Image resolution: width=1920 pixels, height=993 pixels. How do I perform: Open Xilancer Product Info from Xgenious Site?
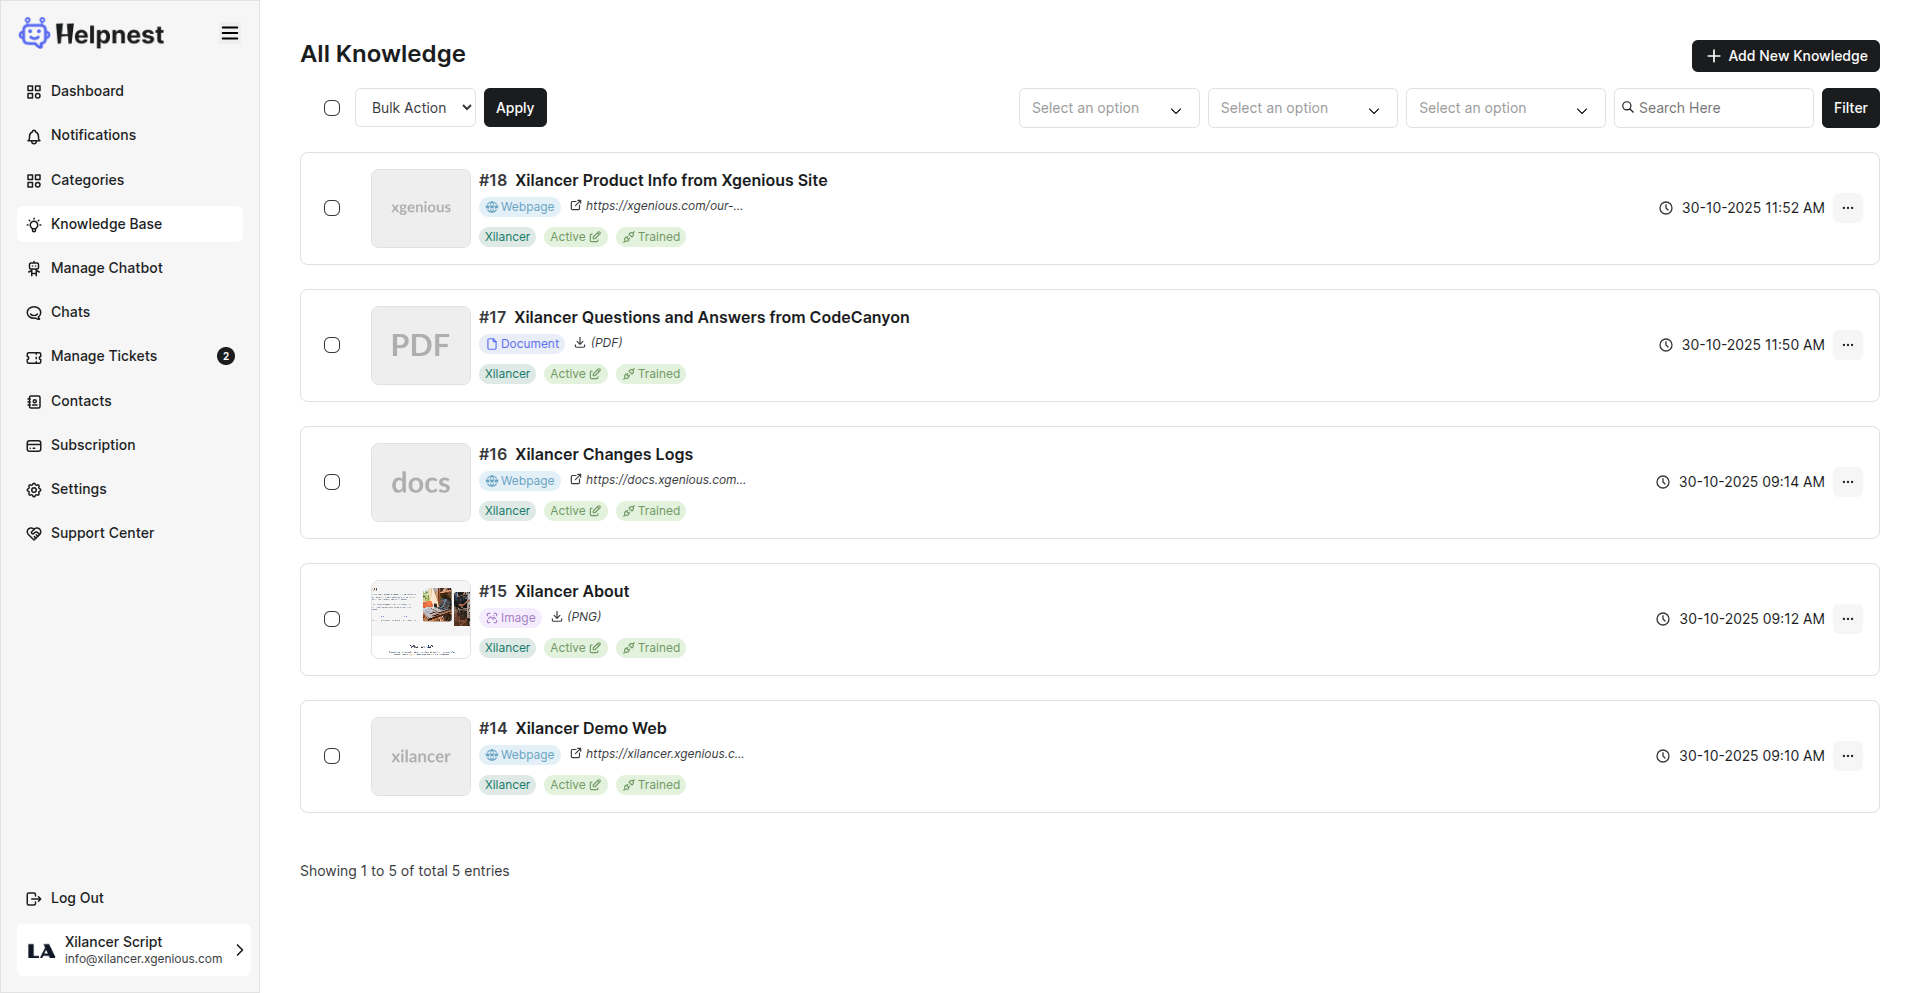671,180
